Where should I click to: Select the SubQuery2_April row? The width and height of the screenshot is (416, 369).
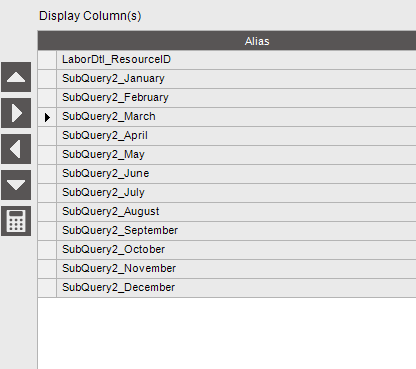point(236,136)
